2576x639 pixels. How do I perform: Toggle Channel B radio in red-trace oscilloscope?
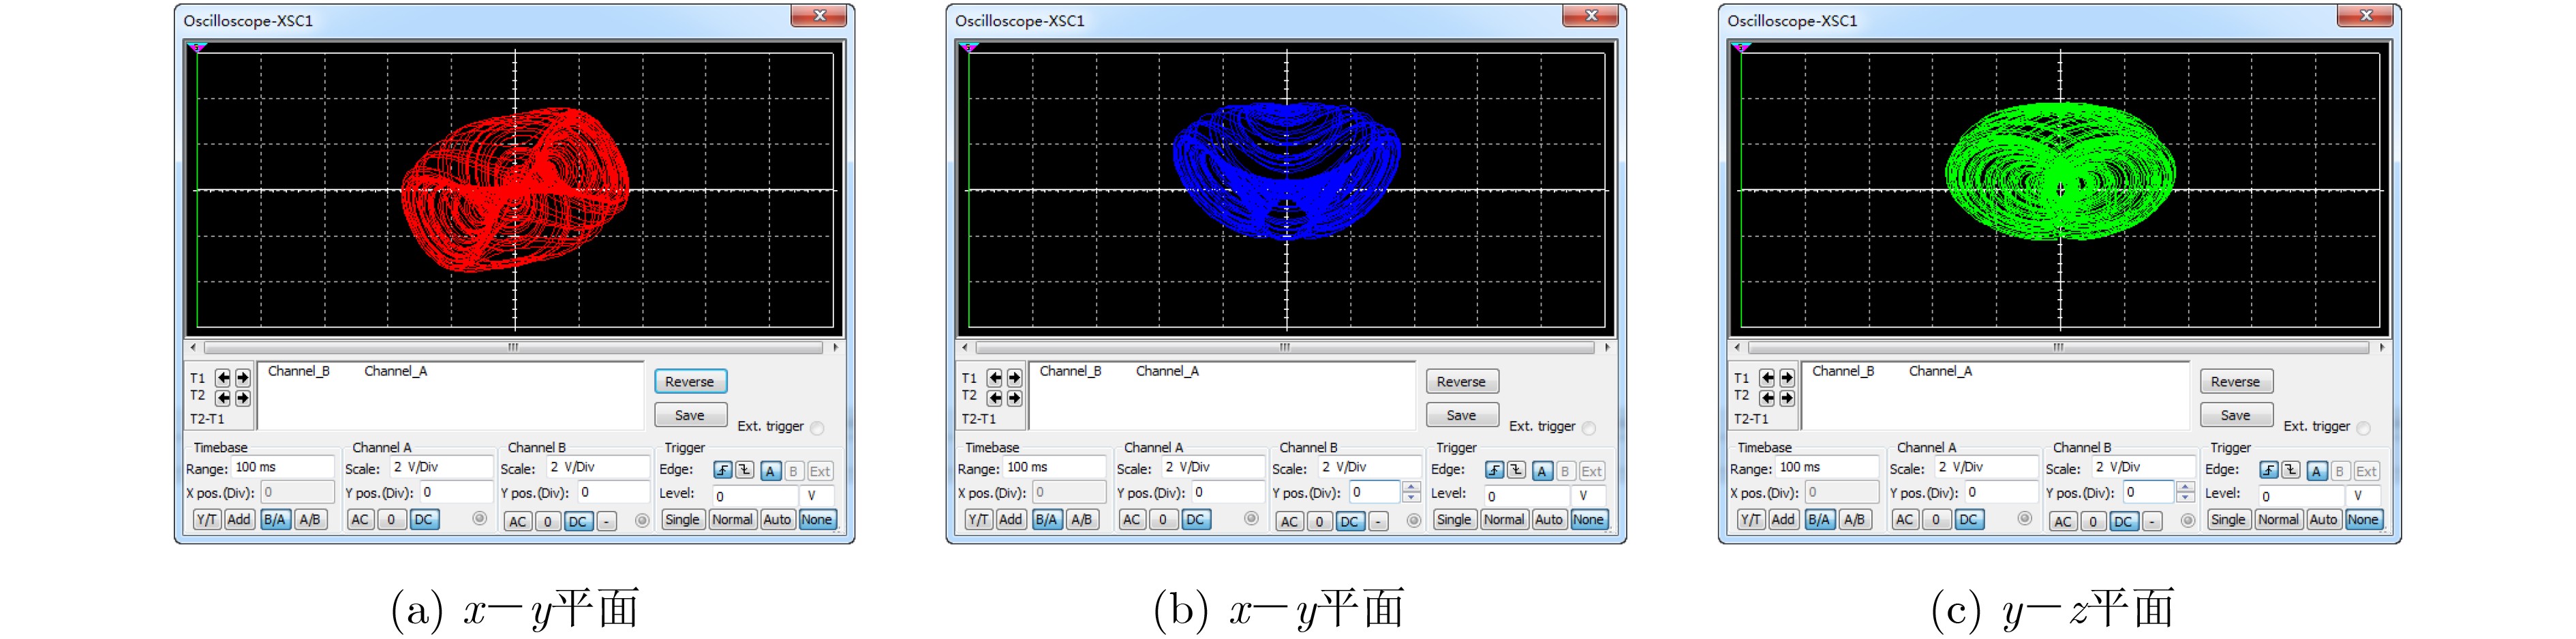(x=642, y=521)
